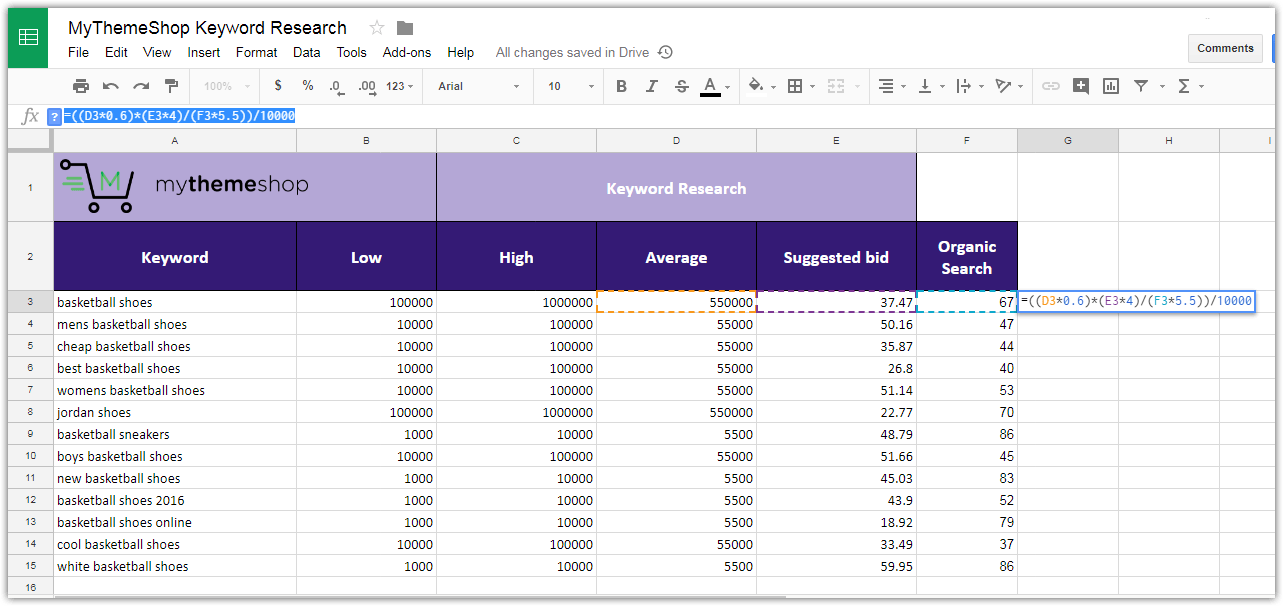The width and height of the screenshot is (1283, 606).
Task: Select column G header
Action: pos(1068,141)
